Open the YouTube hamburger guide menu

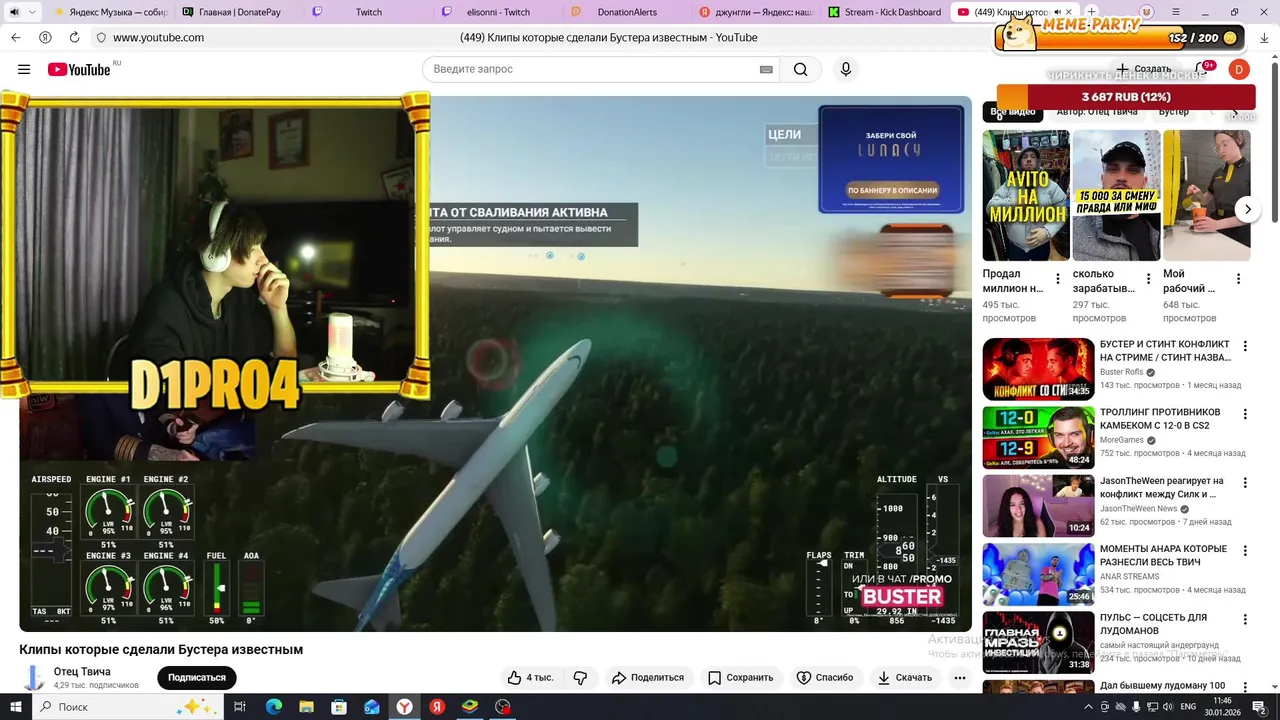[x=24, y=69]
